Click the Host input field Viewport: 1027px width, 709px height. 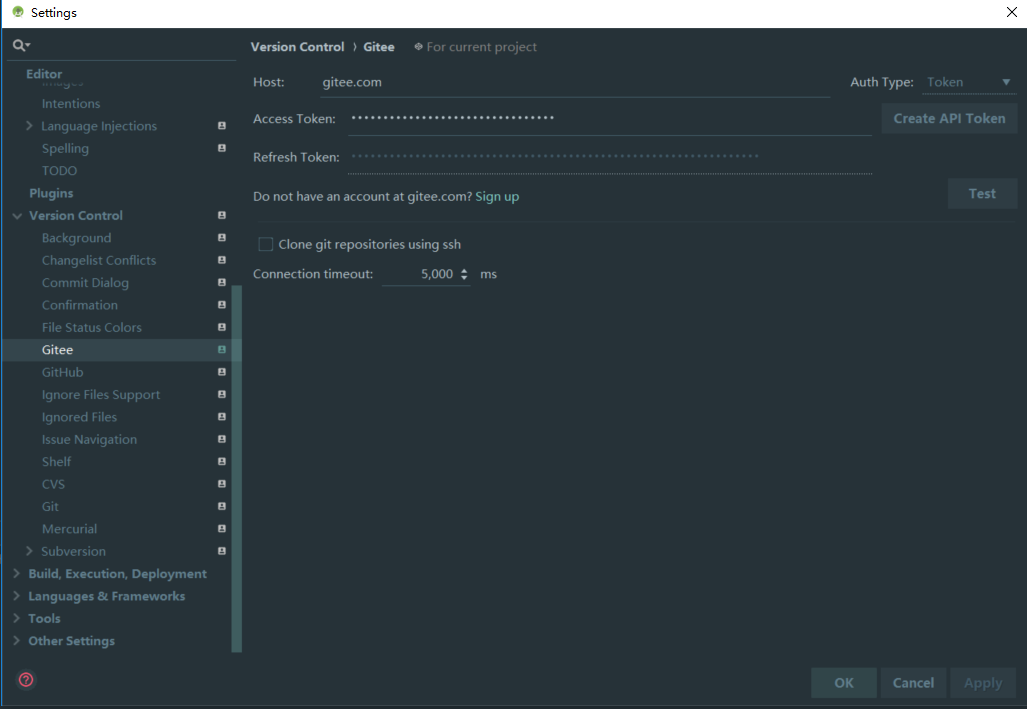click(575, 83)
